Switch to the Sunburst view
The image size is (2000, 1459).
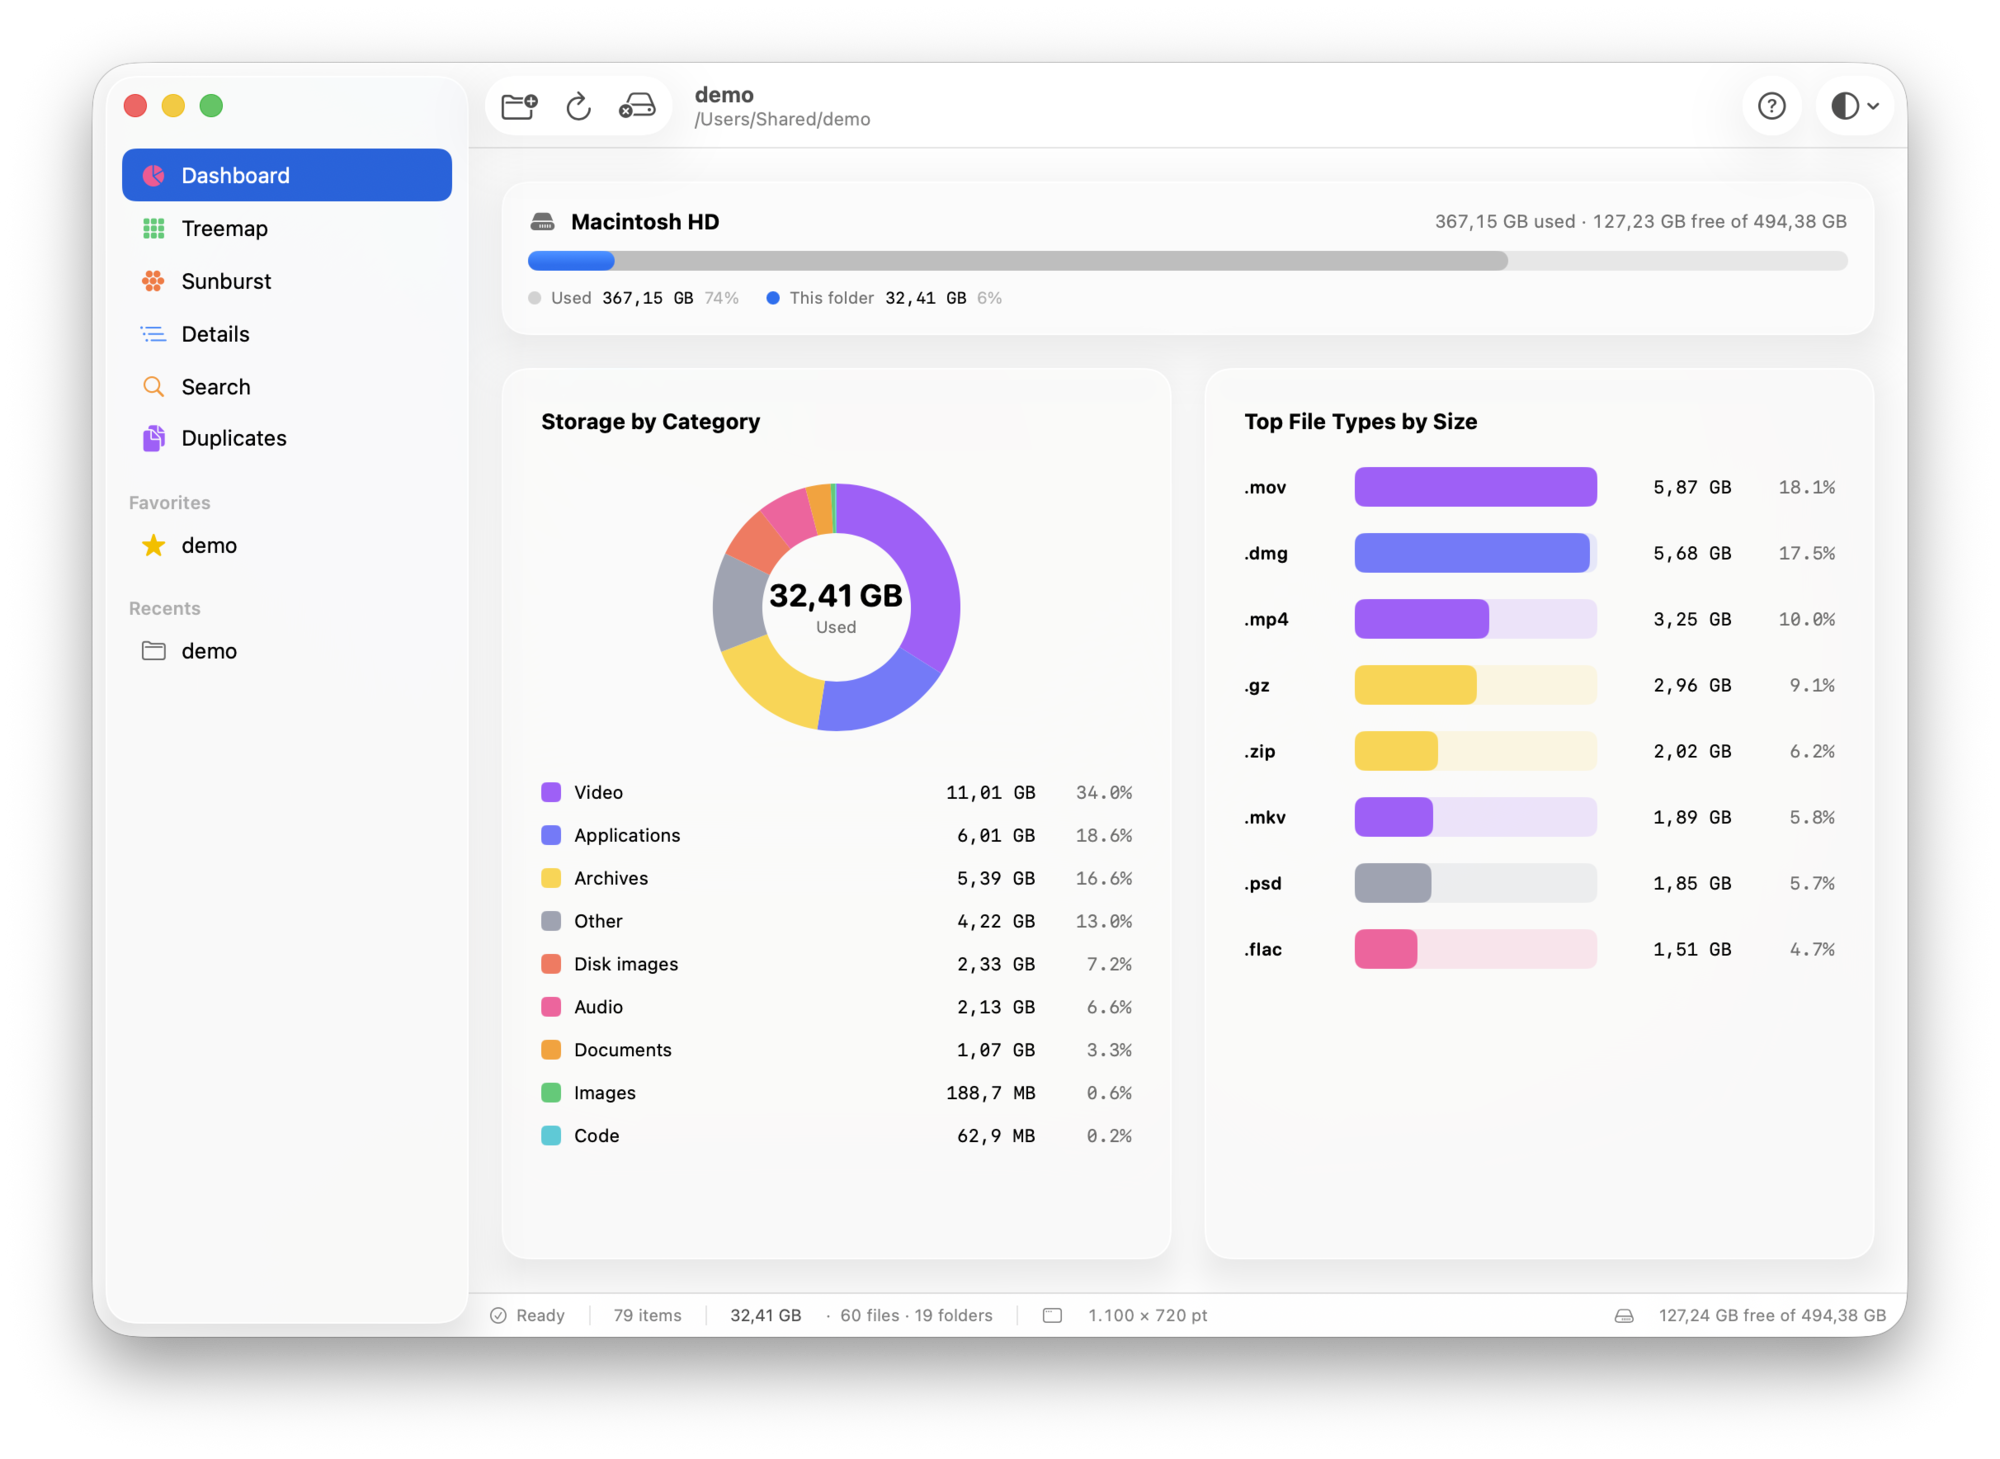(x=287, y=281)
